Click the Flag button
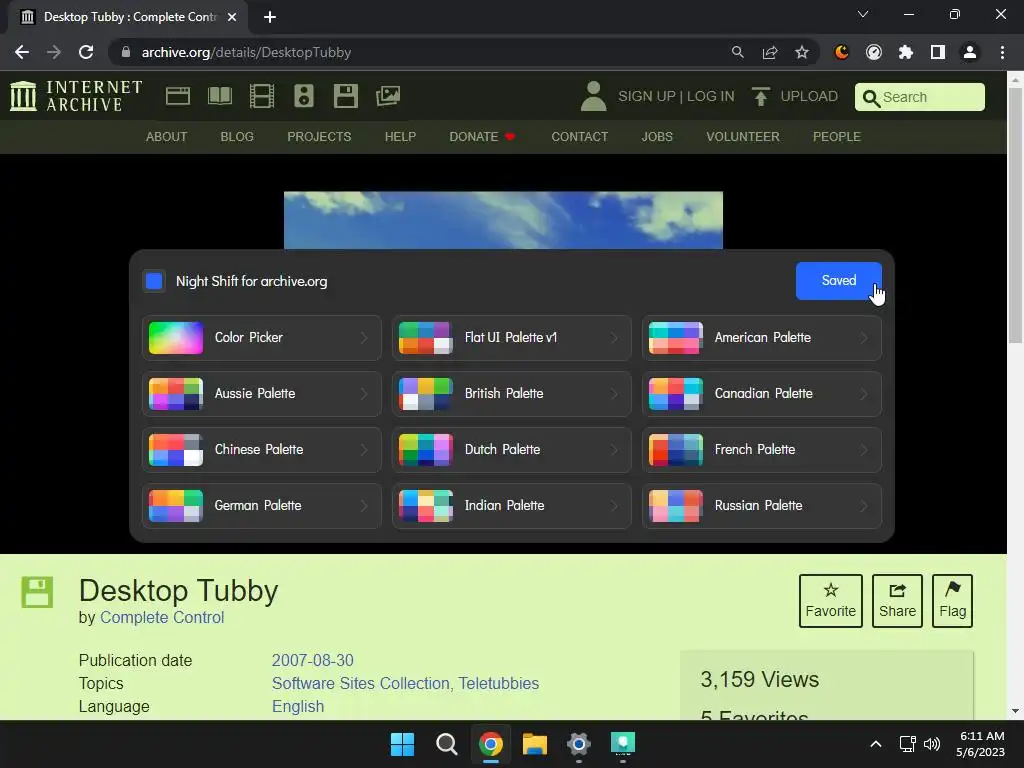Screen dimensions: 1024x768 click(x=952, y=601)
